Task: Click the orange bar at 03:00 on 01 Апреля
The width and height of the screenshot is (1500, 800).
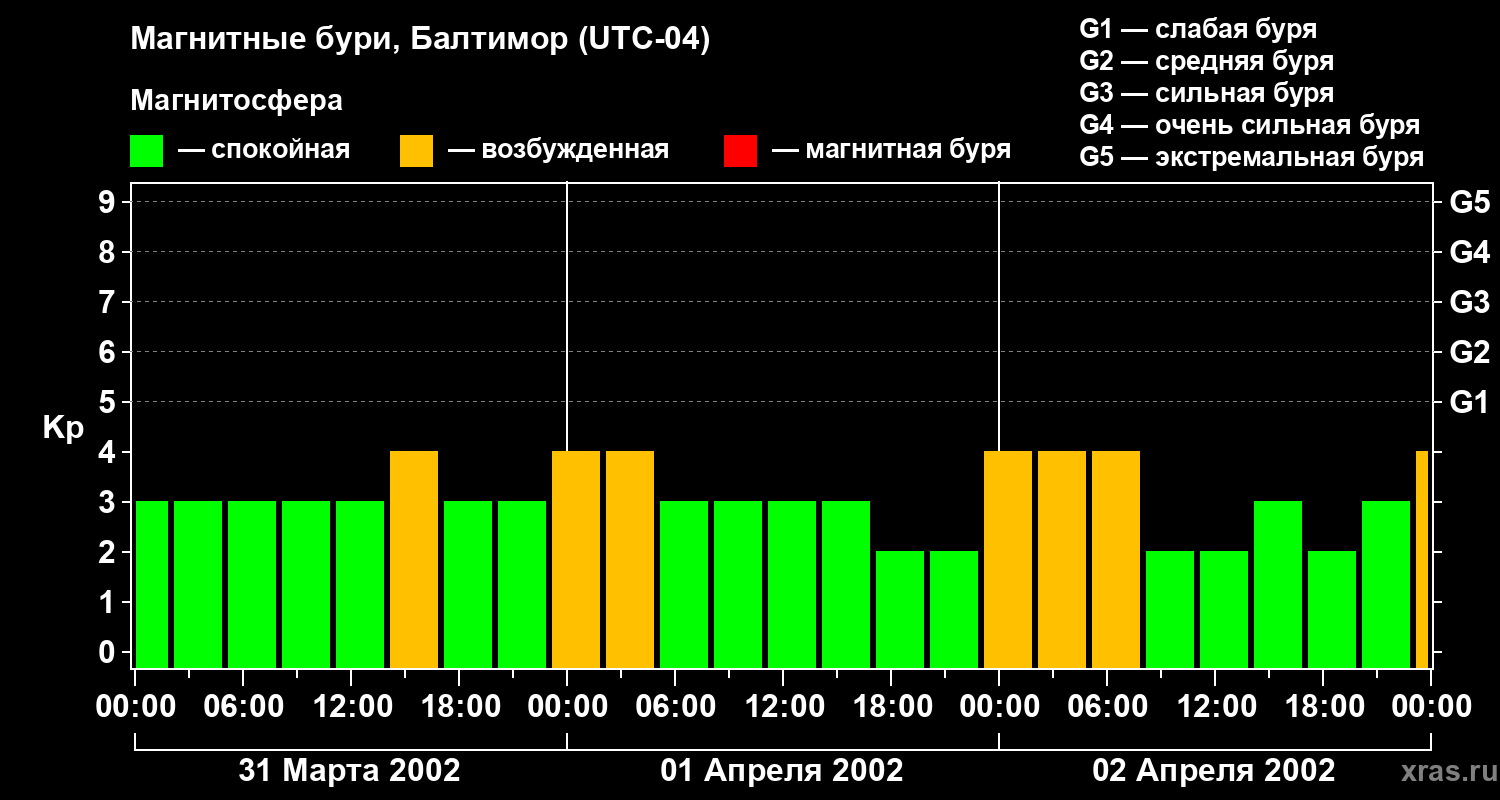Action: [630, 560]
